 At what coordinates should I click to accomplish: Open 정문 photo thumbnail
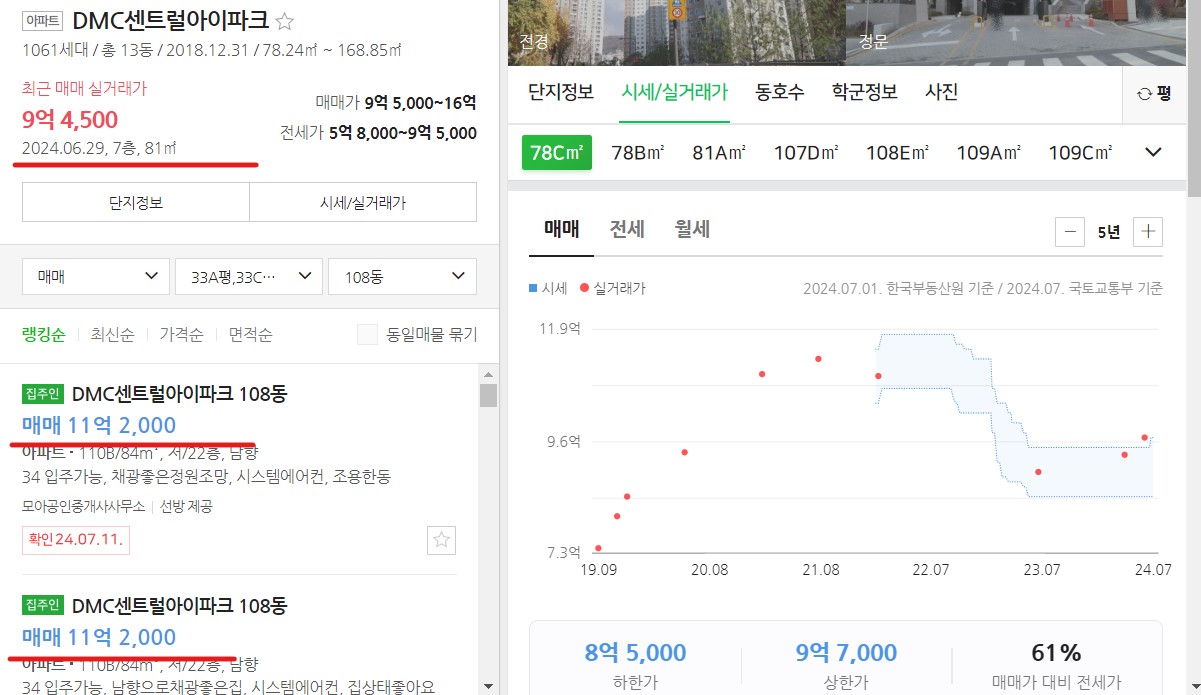tap(1017, 32)
